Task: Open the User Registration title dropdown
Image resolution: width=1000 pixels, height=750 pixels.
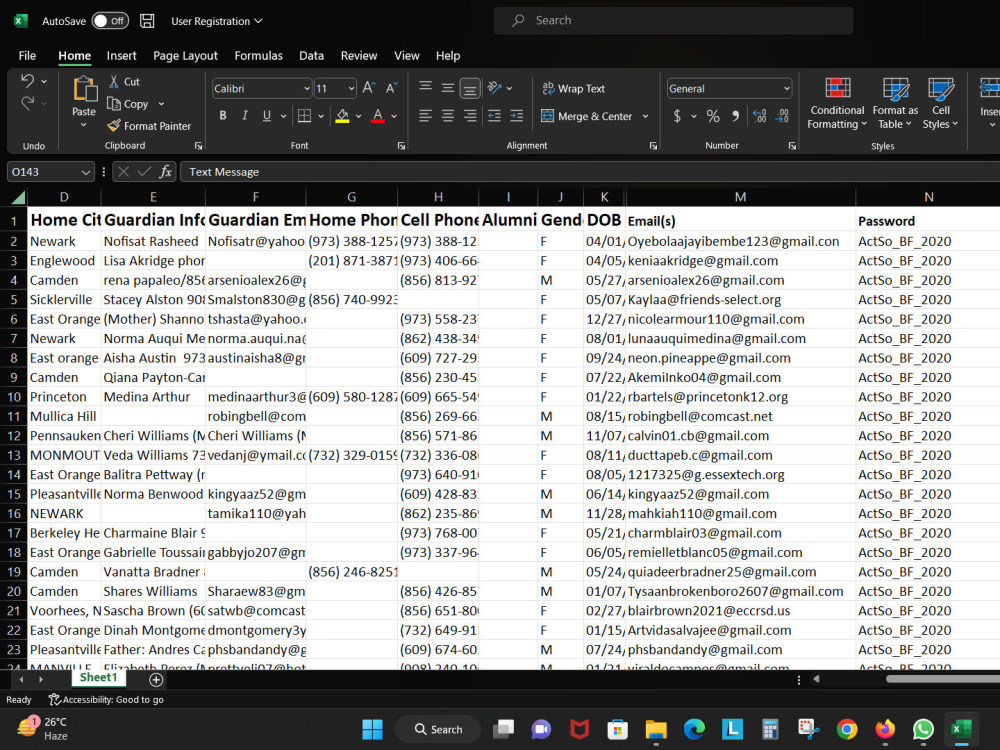Action: coord(217,21)
